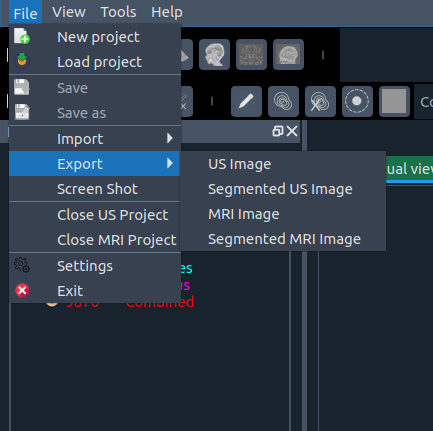
Task: Select the dashed circle point tool
Action: point(357,101)
